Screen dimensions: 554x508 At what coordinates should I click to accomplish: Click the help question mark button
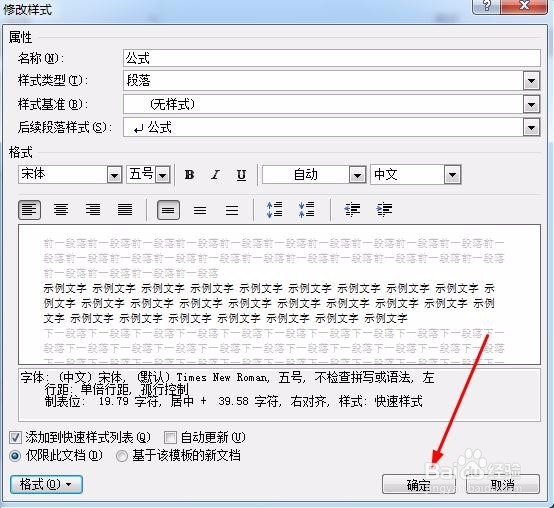click(x=487, y=6)
